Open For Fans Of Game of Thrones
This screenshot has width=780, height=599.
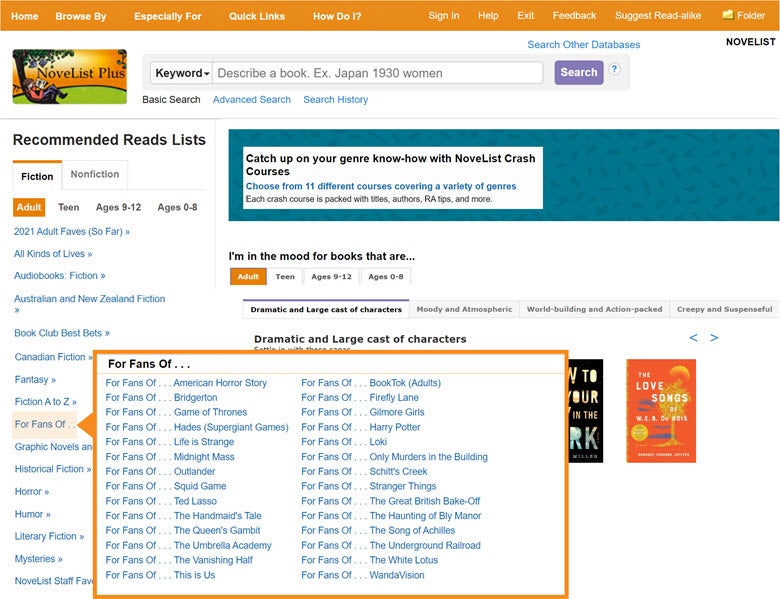coord(176,412)
